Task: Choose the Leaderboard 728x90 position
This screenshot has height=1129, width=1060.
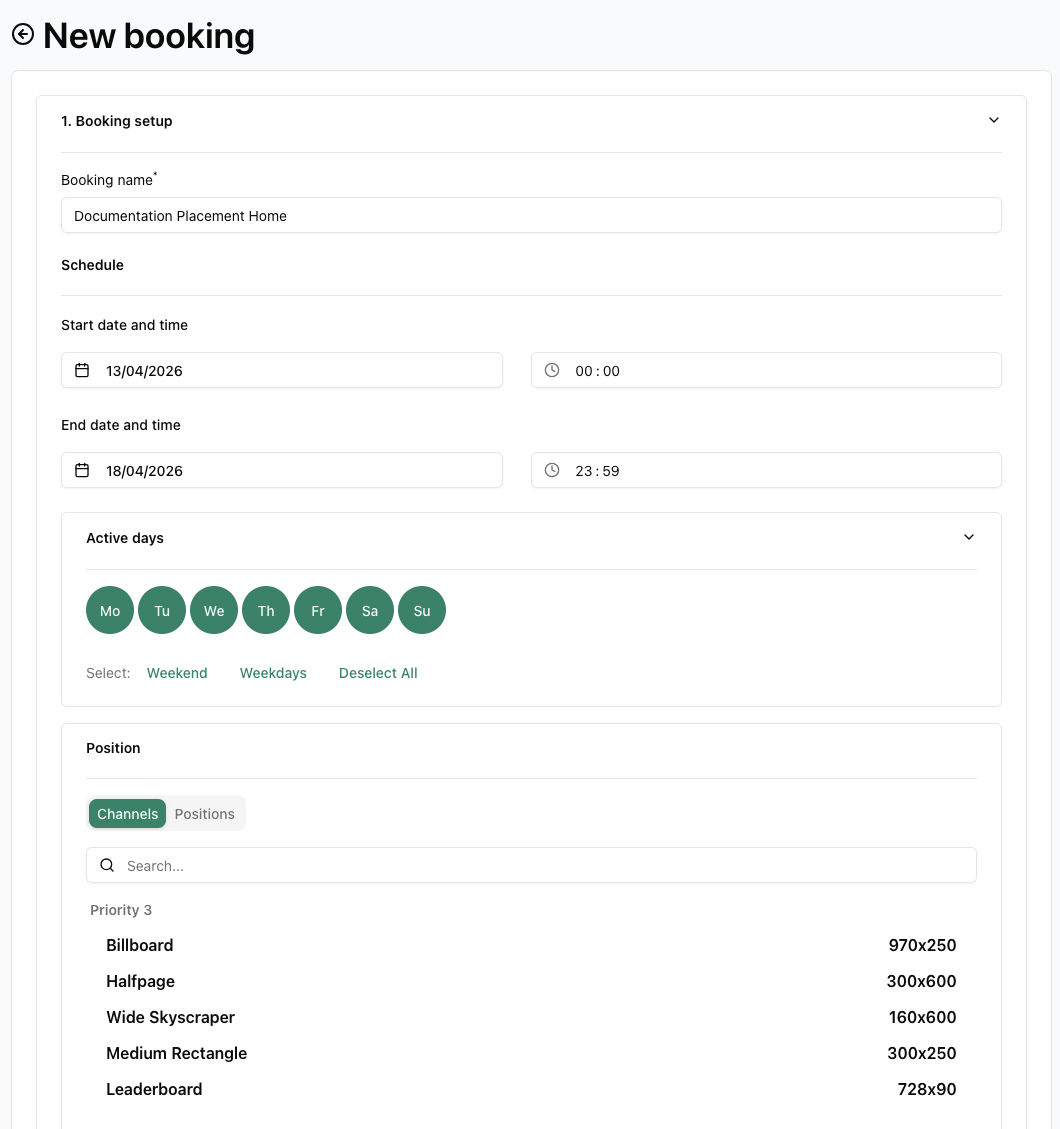Action: [531, 1089]
